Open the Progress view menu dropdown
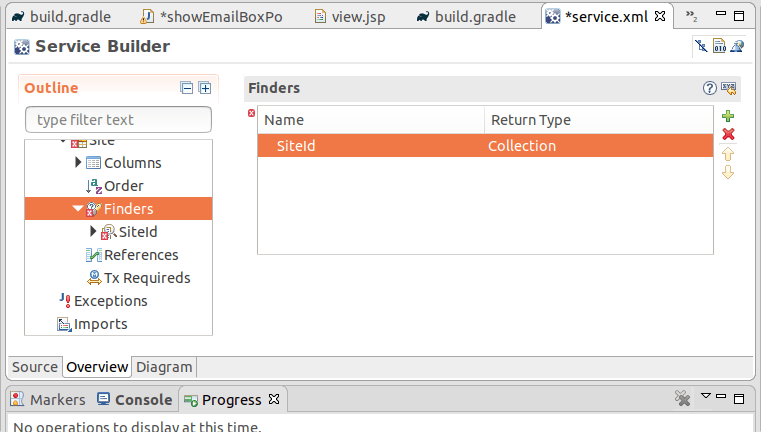This screenshot has width=761, height=432. click(x=705, y=398)
